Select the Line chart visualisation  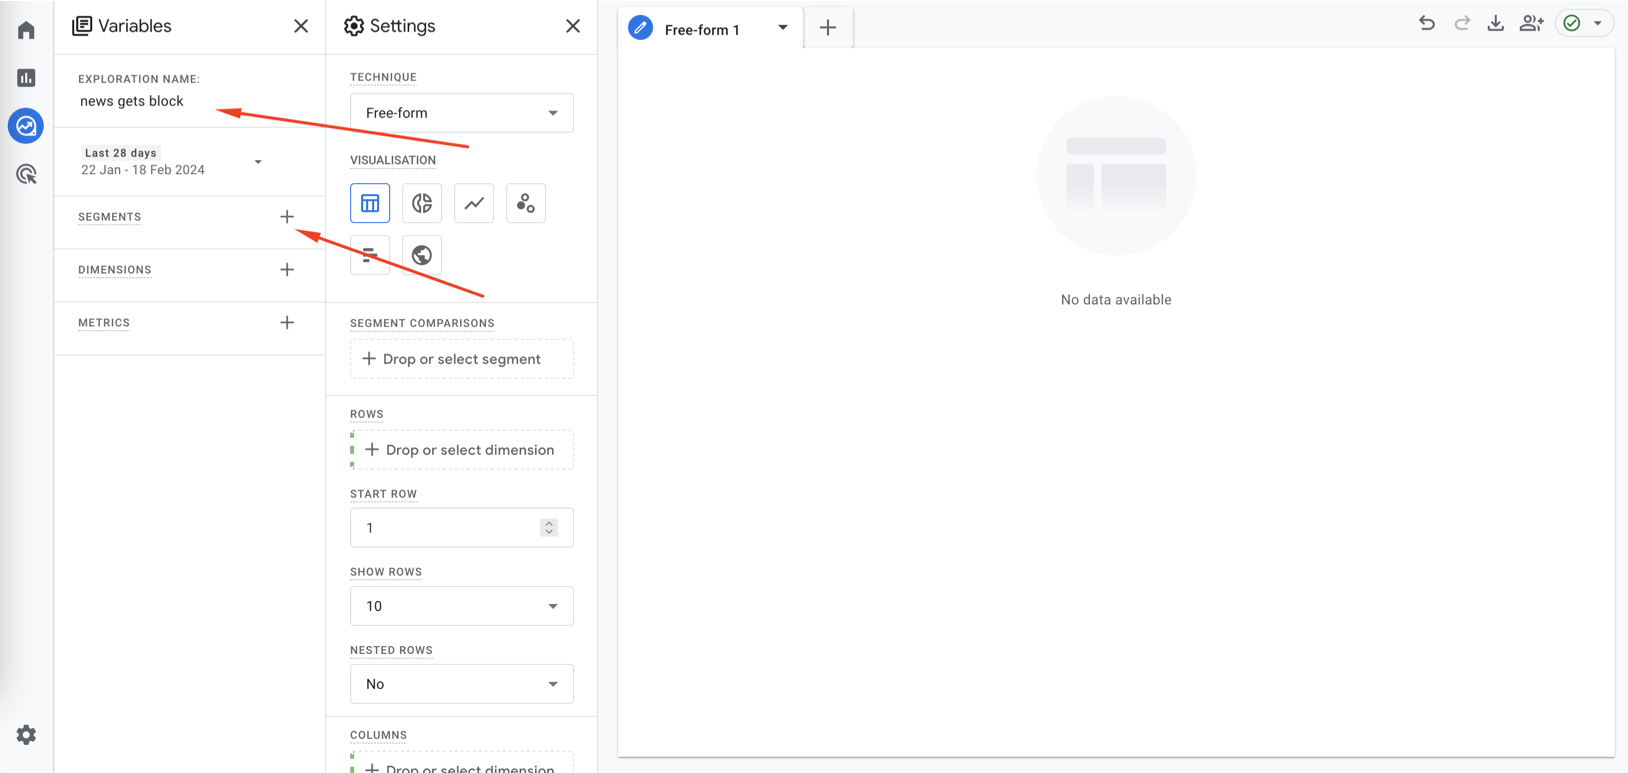click(x=474, y=203)
